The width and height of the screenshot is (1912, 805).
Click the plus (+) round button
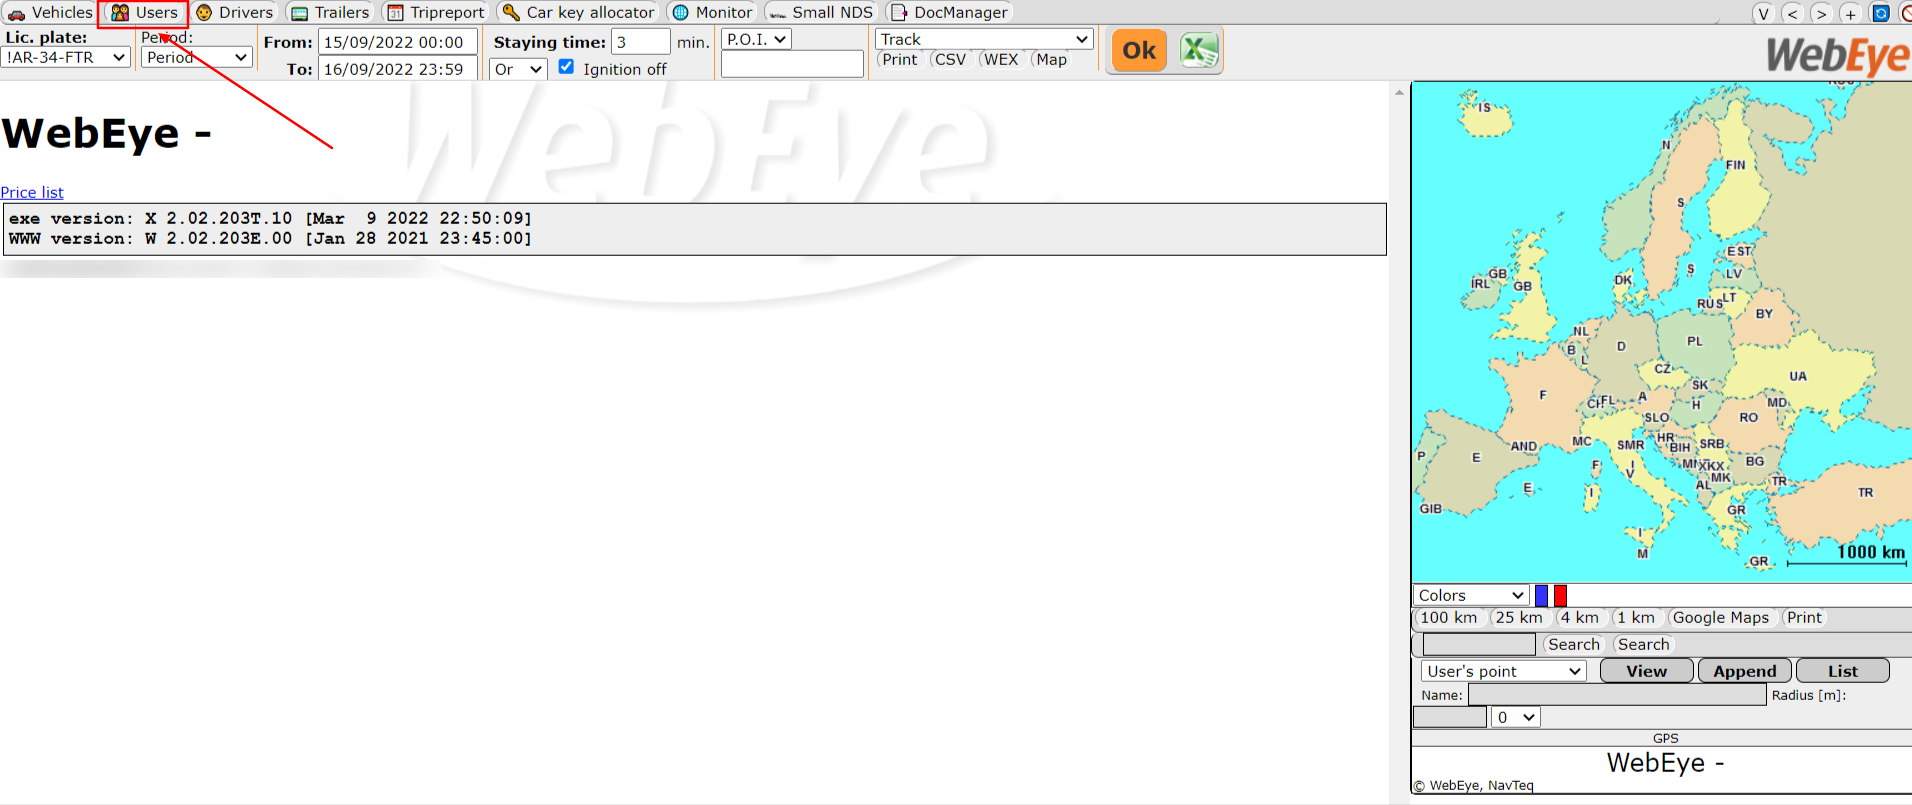1850,13
